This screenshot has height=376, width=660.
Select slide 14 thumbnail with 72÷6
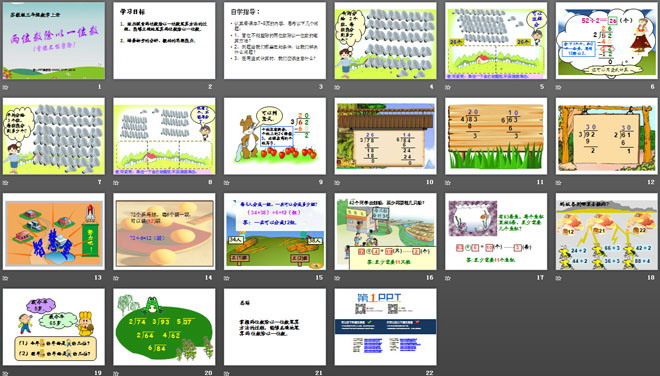pos(164,232)
